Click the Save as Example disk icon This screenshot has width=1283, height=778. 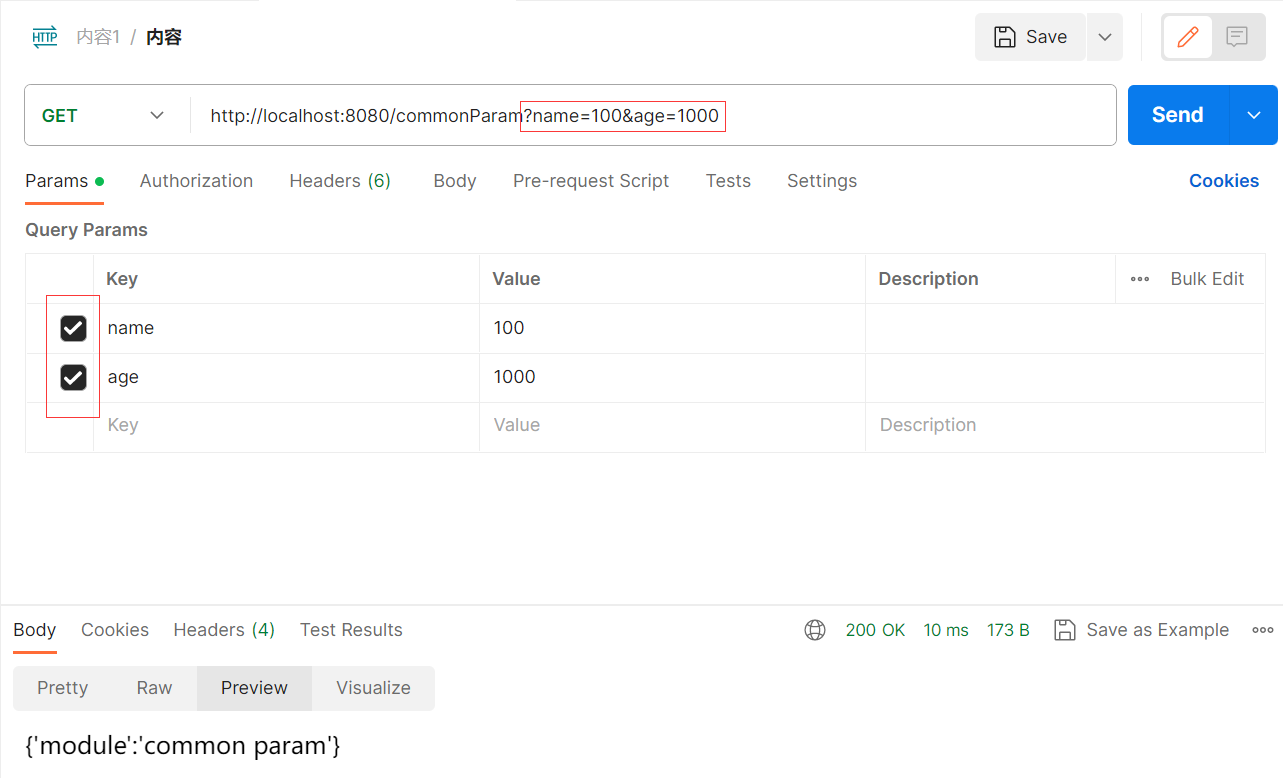click(1065, 630)
